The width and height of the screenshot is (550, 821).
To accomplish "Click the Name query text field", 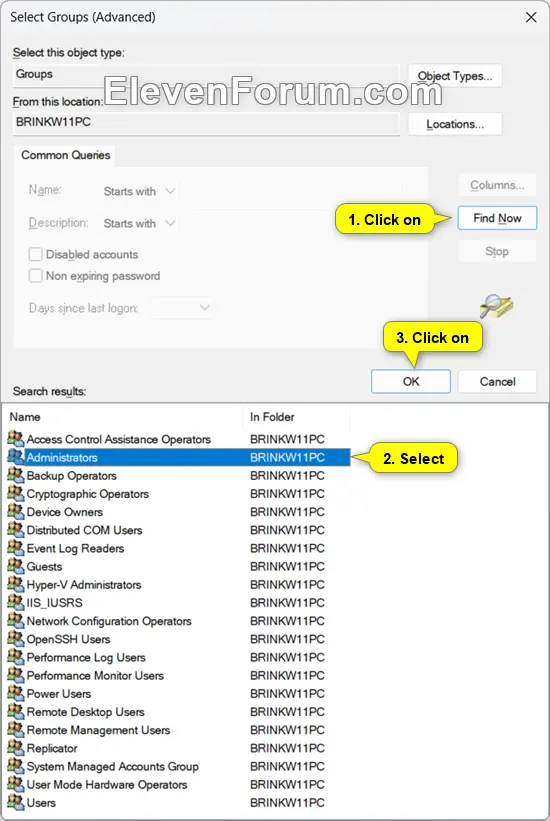I will click(299, 190).
